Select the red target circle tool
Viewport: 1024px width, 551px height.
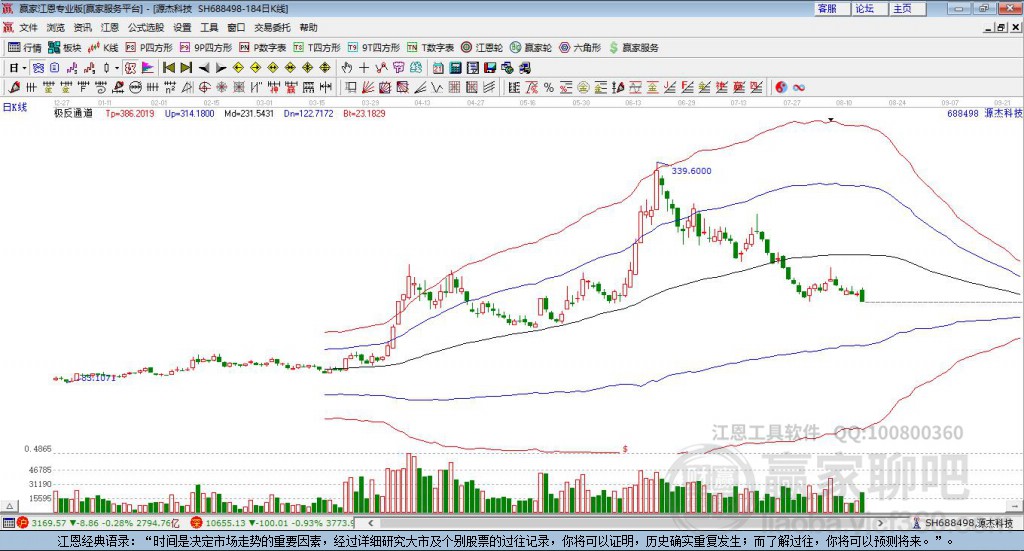point(204,87)
